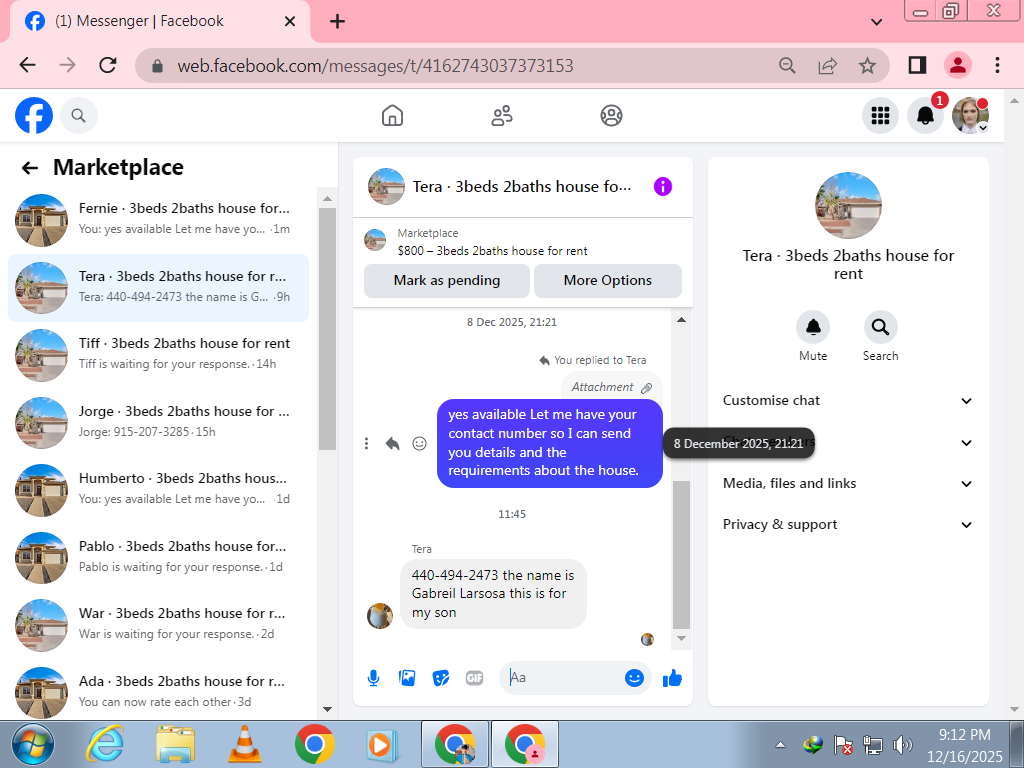Viewport: 1024px width, 768px height.
Task: Click chat thread scroll-up arrow
Action: click(x=681, y=320)
